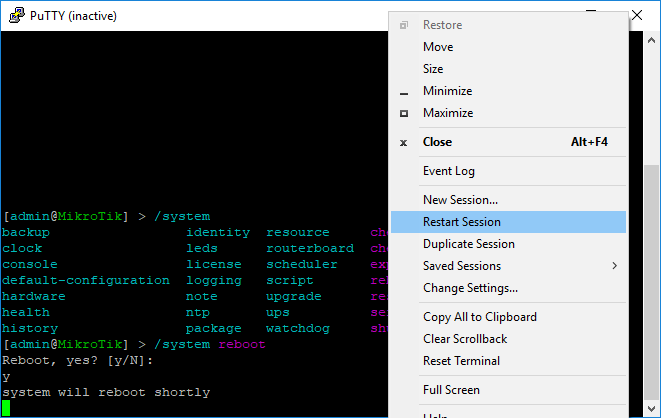
Task: Close the PuTTY window with the X button
Action: [637, 15]
